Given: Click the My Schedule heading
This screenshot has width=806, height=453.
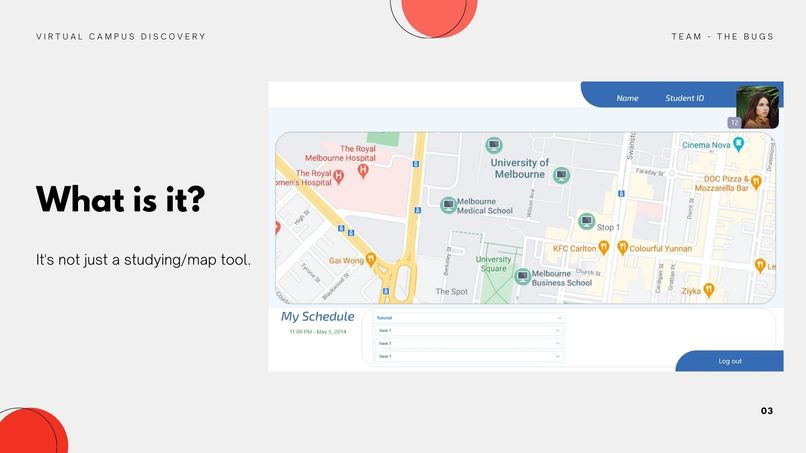Looking at the screenshot, I should pos(317,317).
